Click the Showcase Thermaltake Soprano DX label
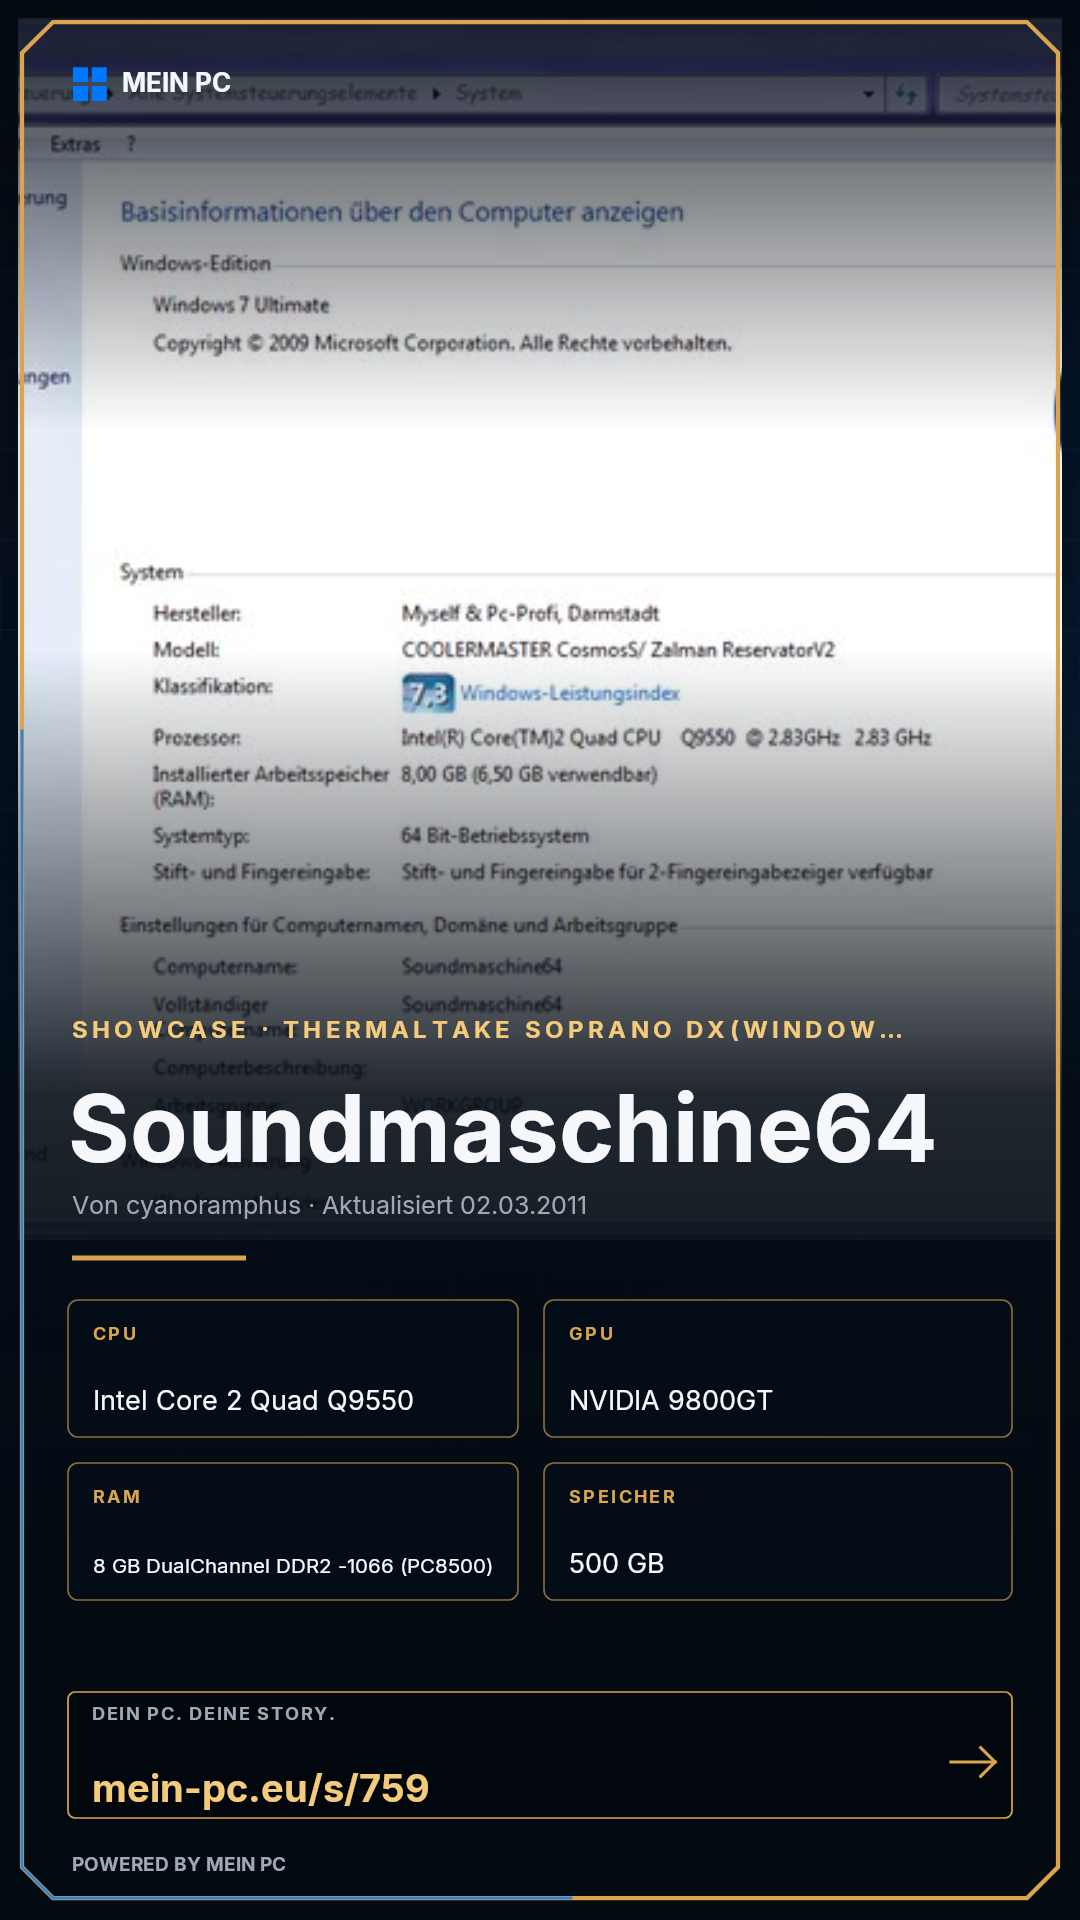 click(487, 1030)
